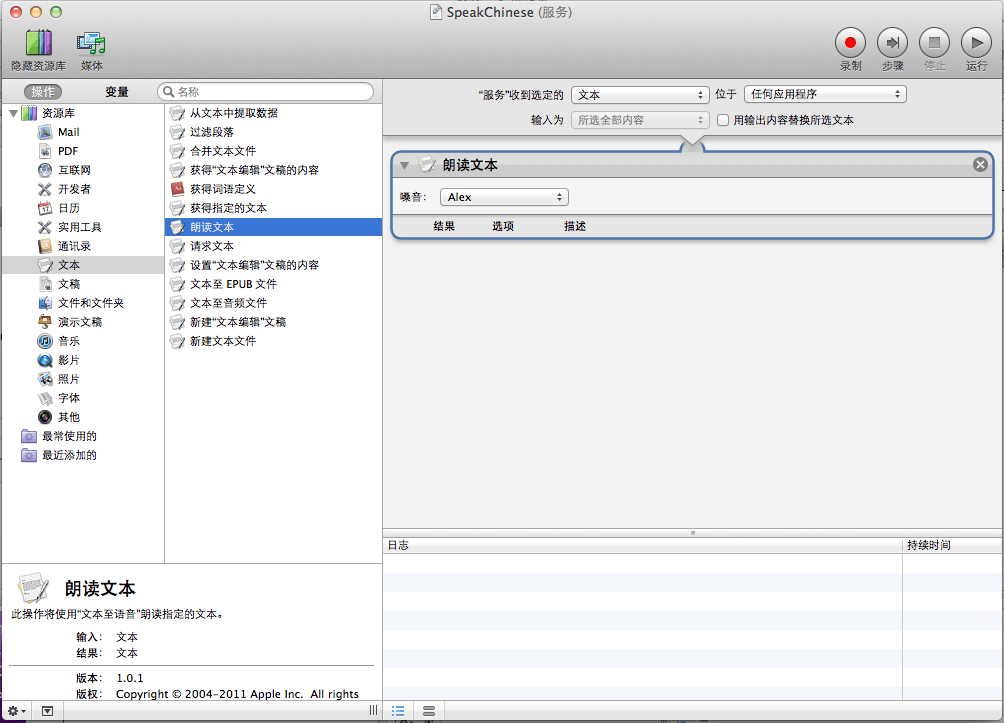Open the 结果 tab of the action
Viewport: 1004px width, 723px height.
pyautogui.click(x=444, y=226)
